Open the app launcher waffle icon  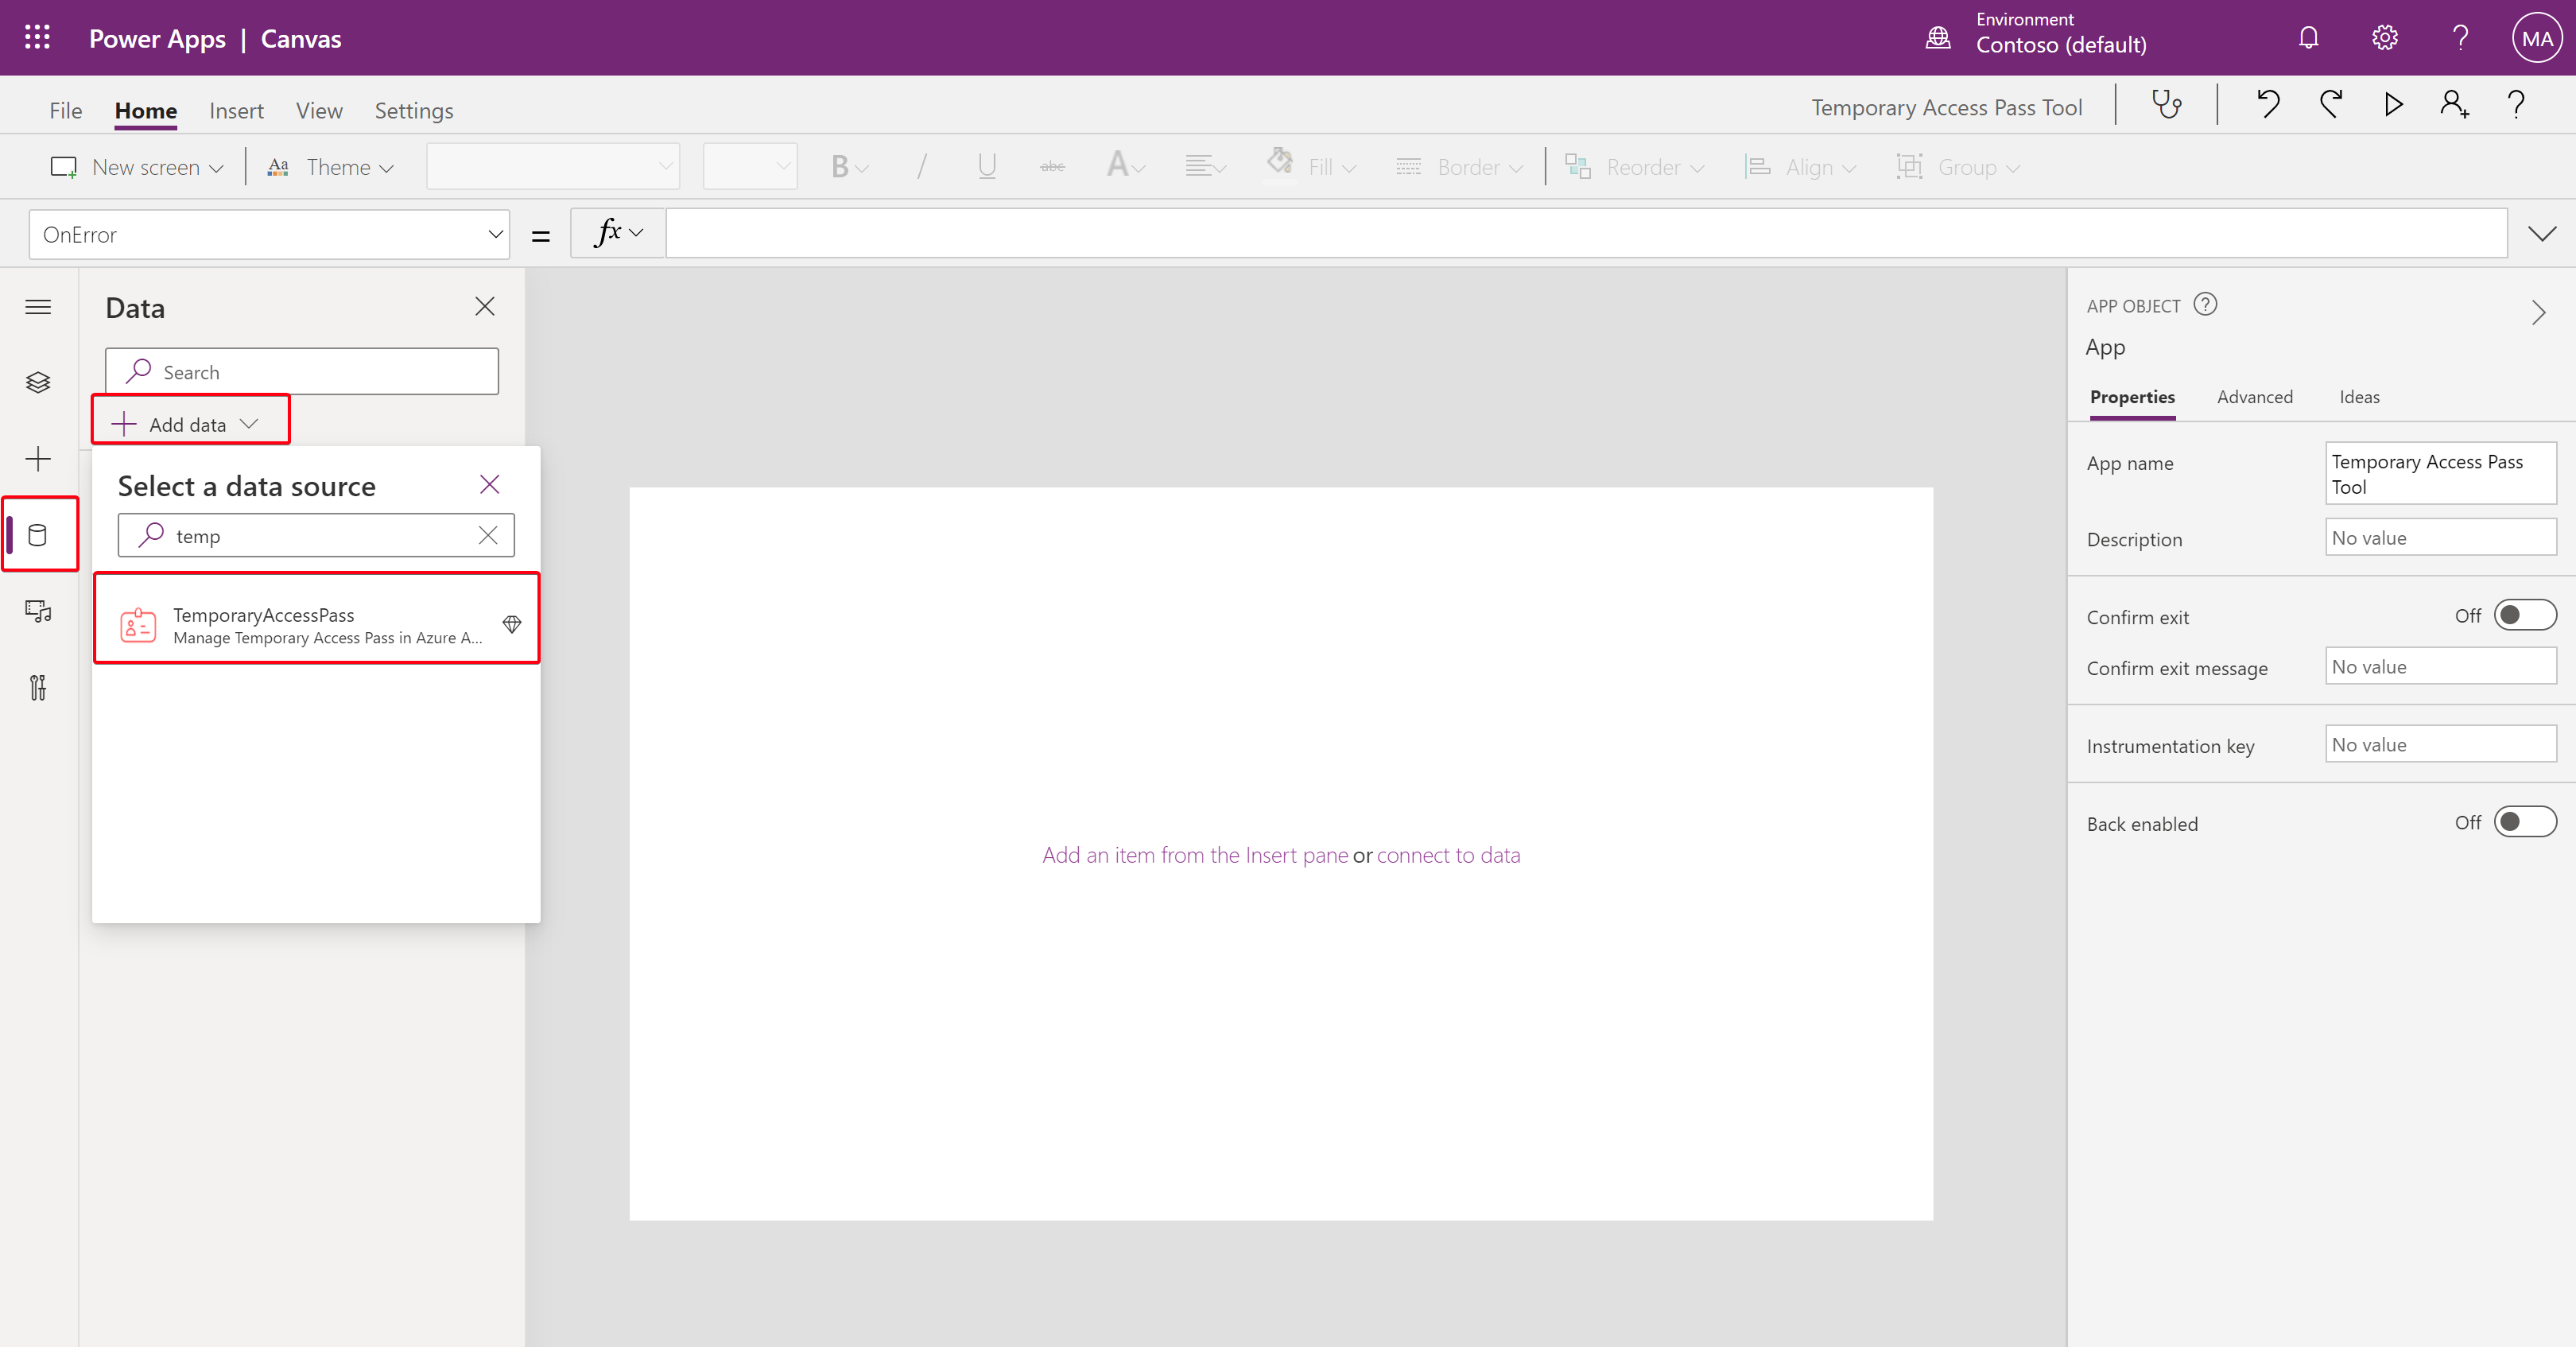pos(37,38)
